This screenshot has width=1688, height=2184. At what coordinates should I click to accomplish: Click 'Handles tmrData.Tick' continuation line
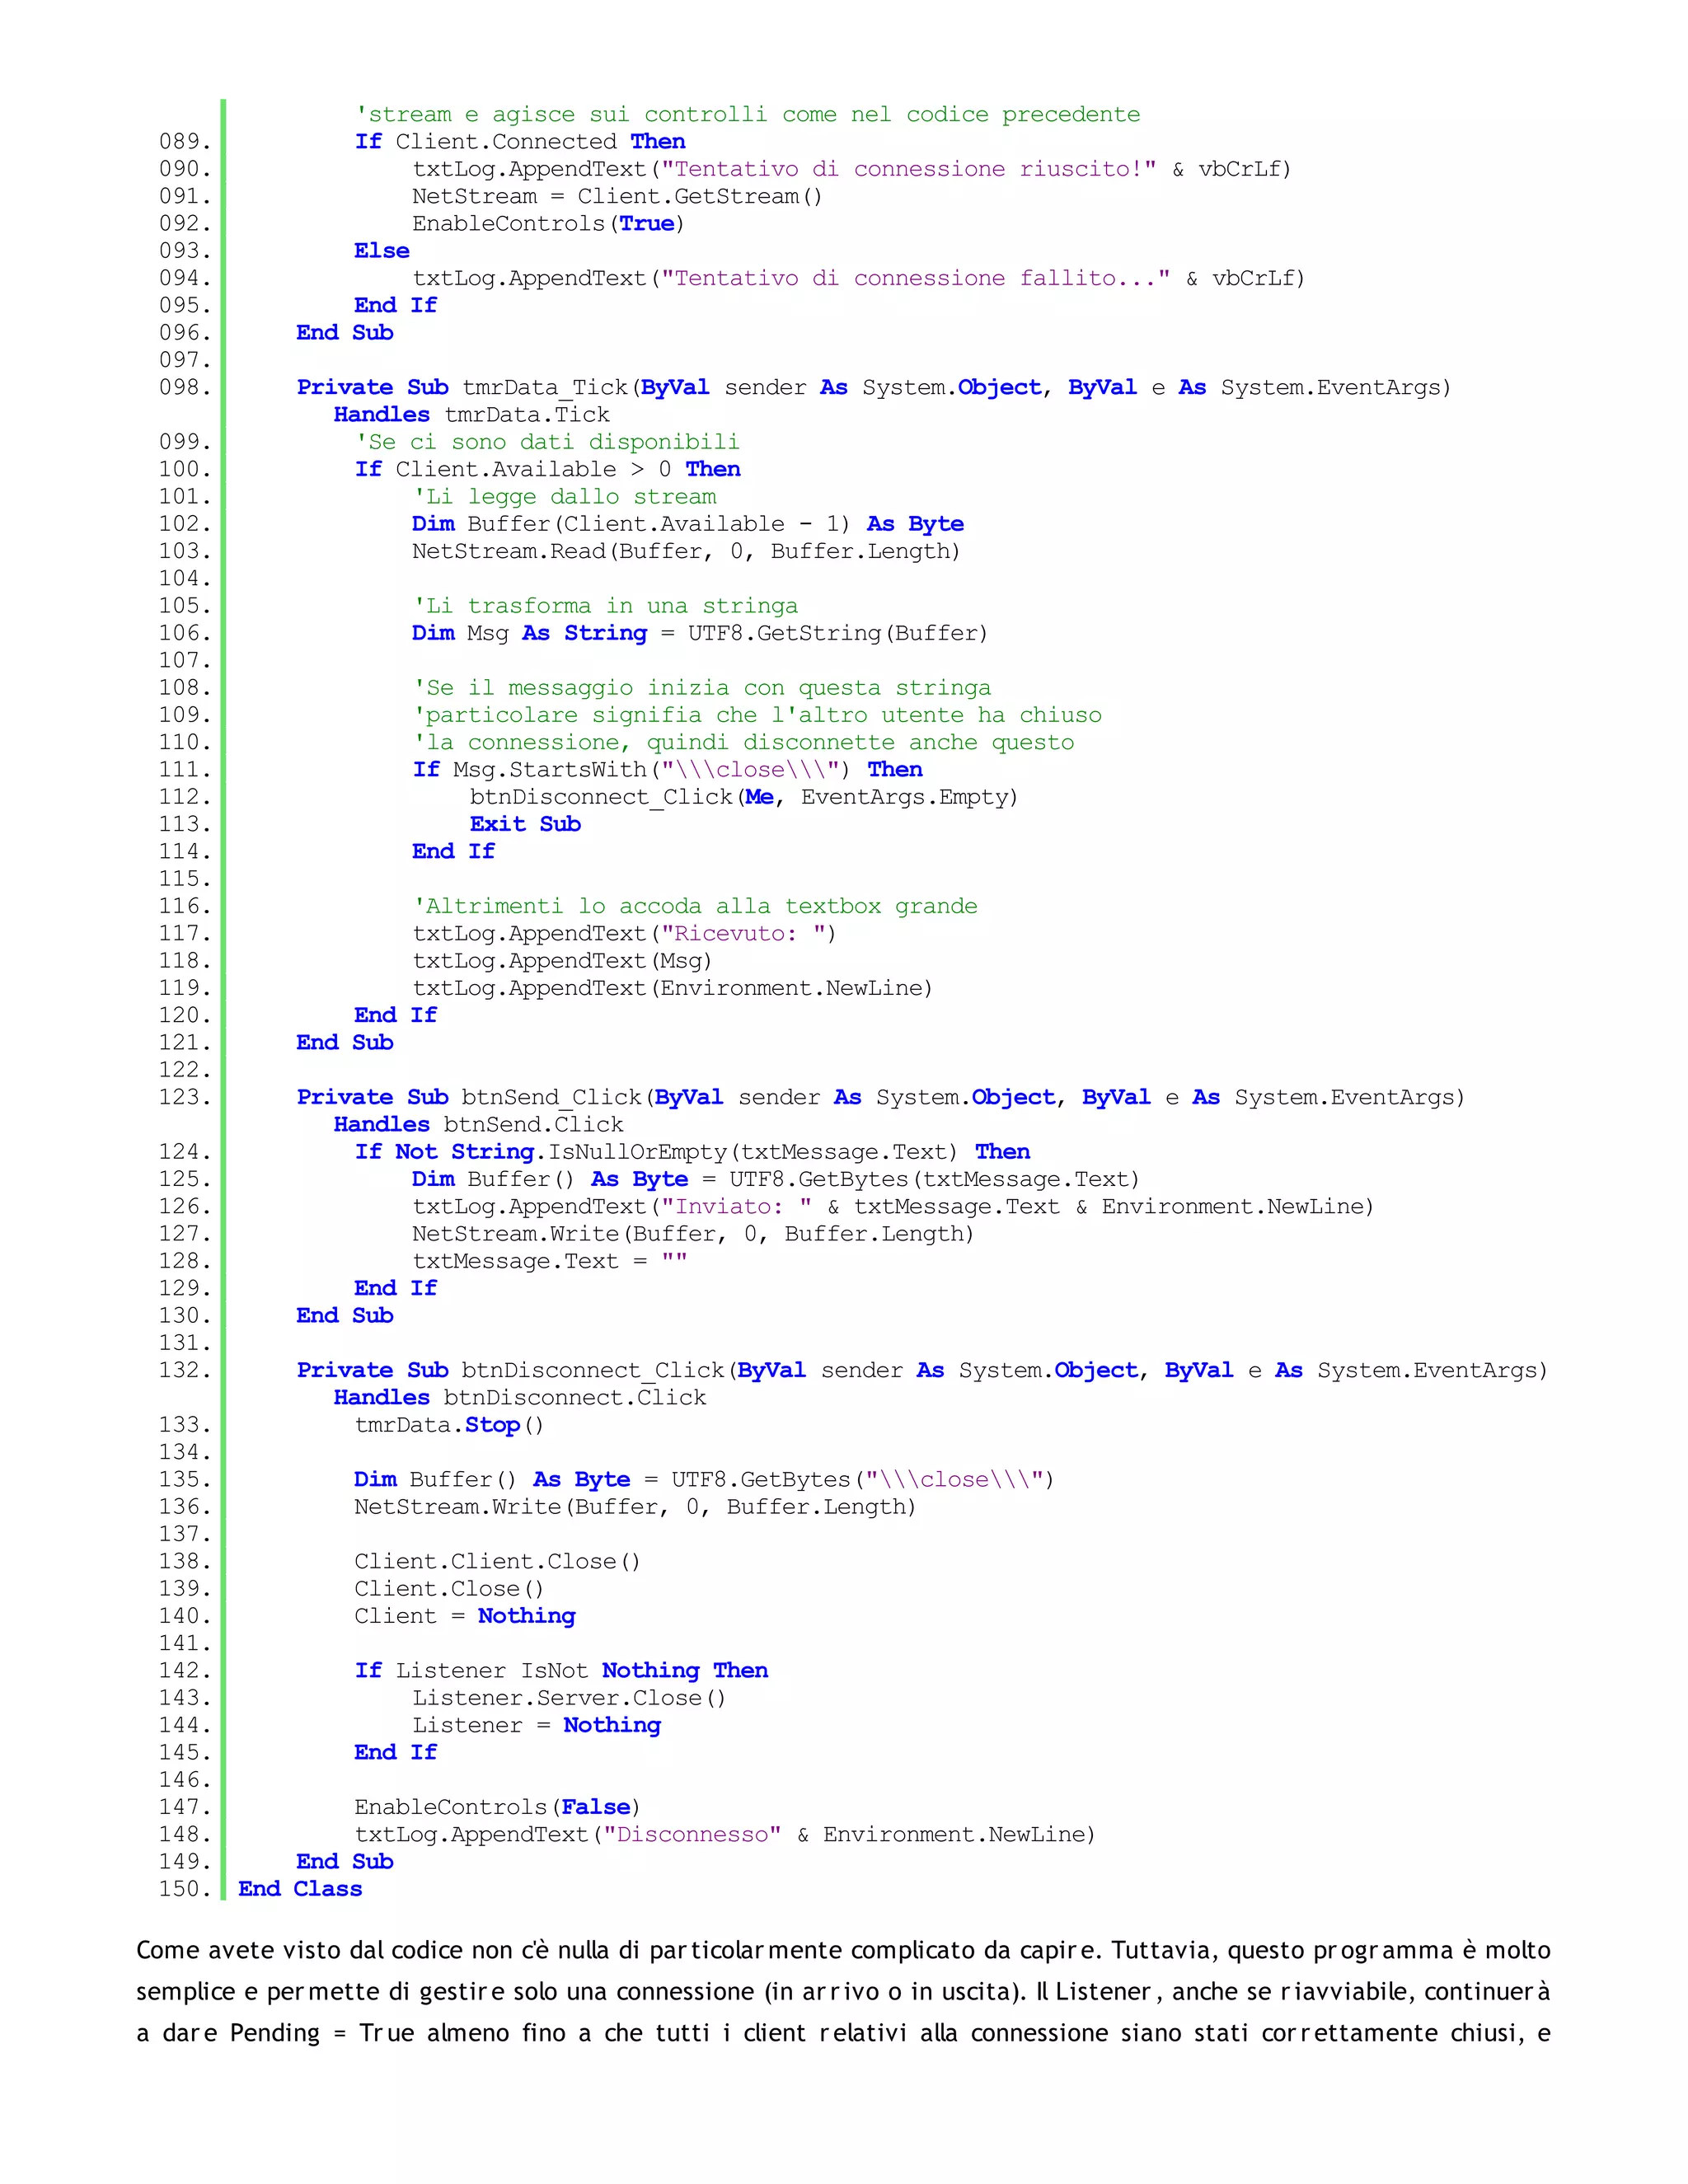[472, 415]
